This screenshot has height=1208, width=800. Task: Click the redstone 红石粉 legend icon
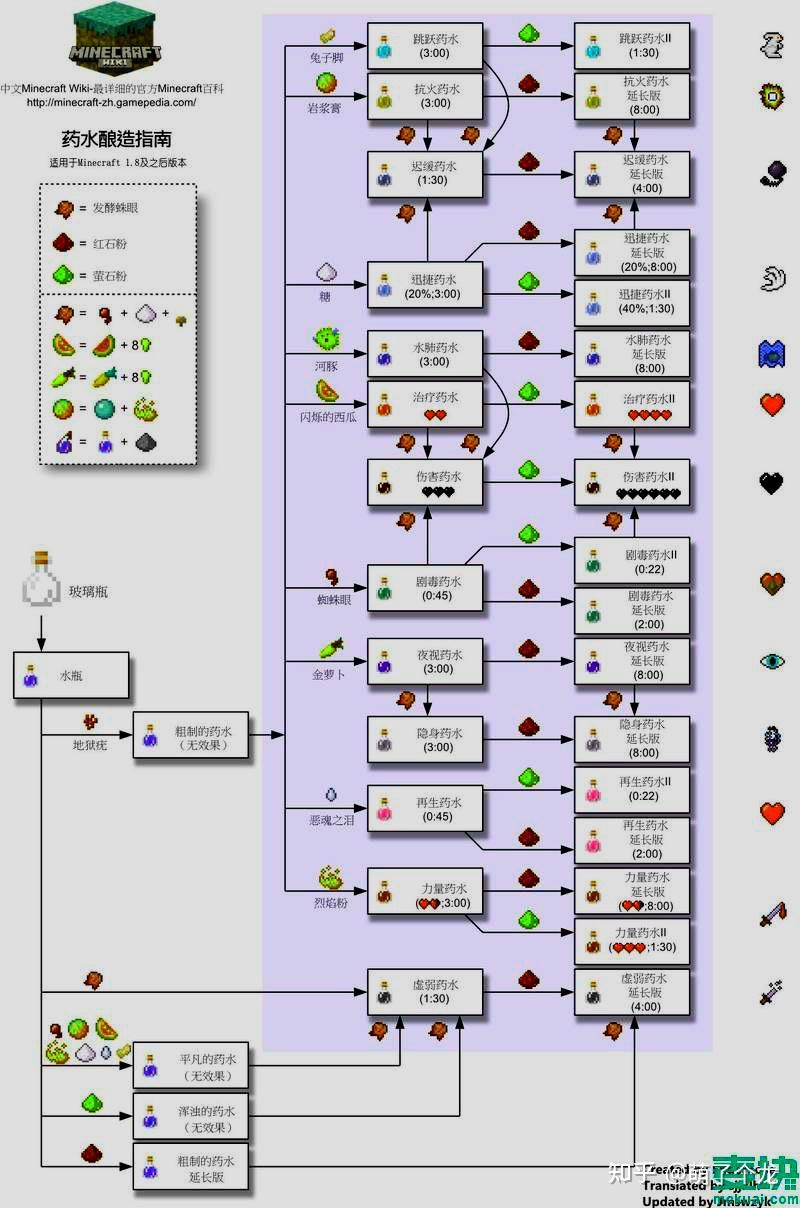click(x=64, y=241)
